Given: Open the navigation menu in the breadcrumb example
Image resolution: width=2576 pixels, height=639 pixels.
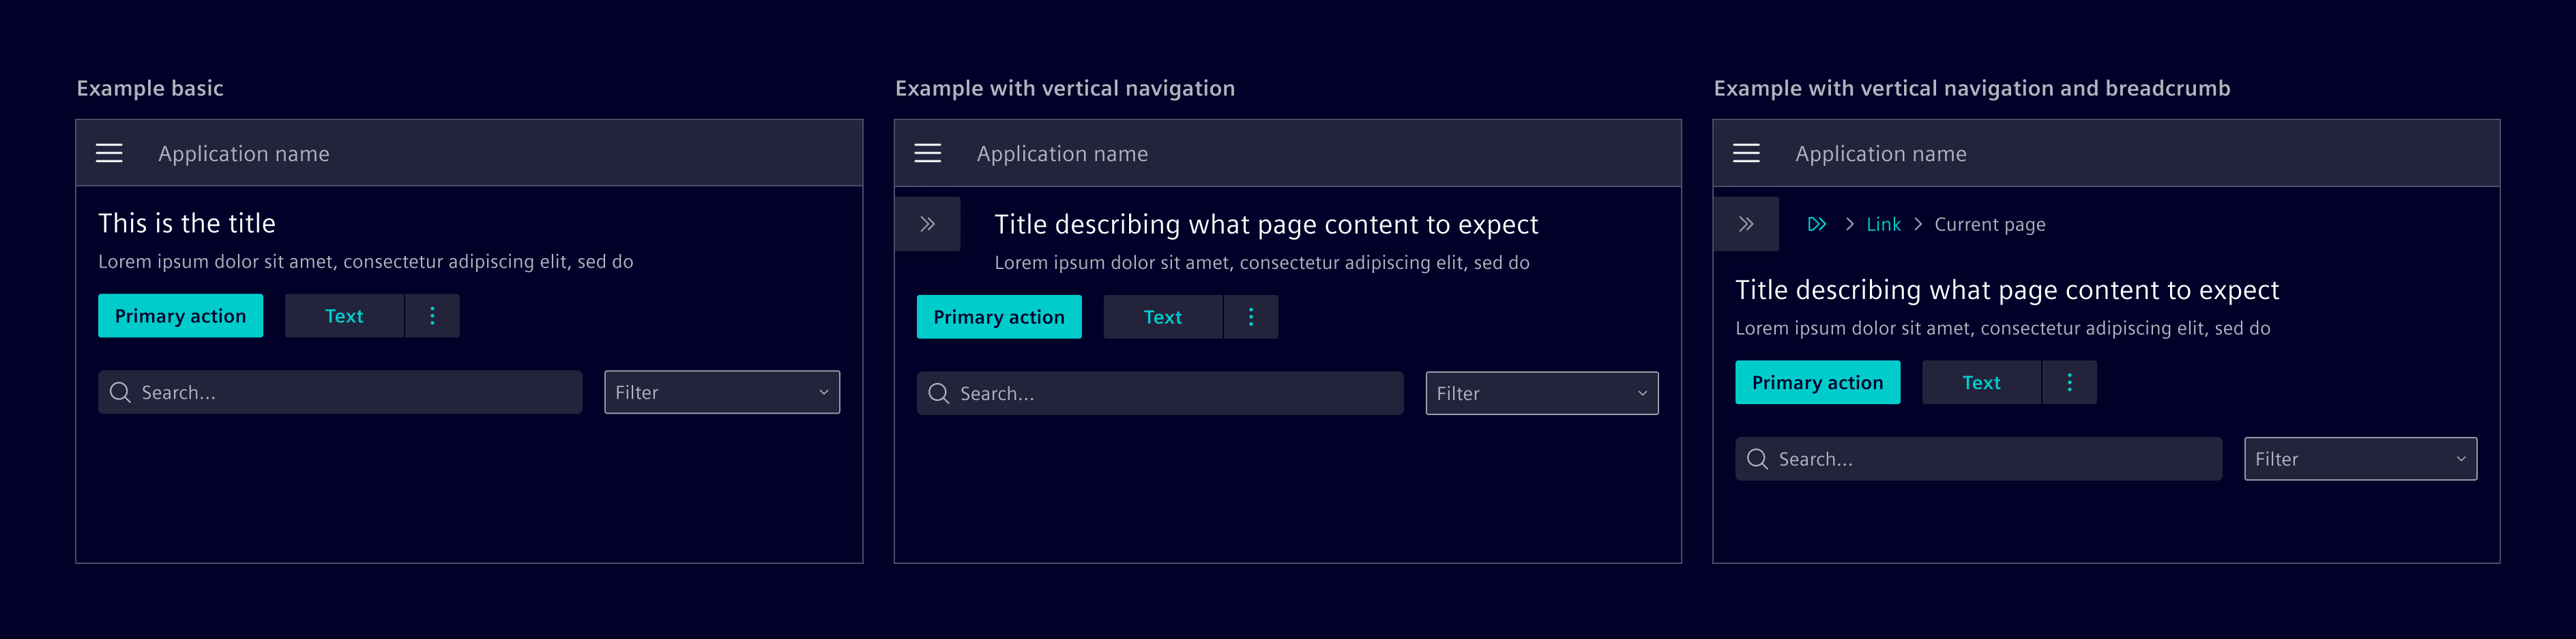Looking at the screenshot, I should click(x=1747, y=153).
